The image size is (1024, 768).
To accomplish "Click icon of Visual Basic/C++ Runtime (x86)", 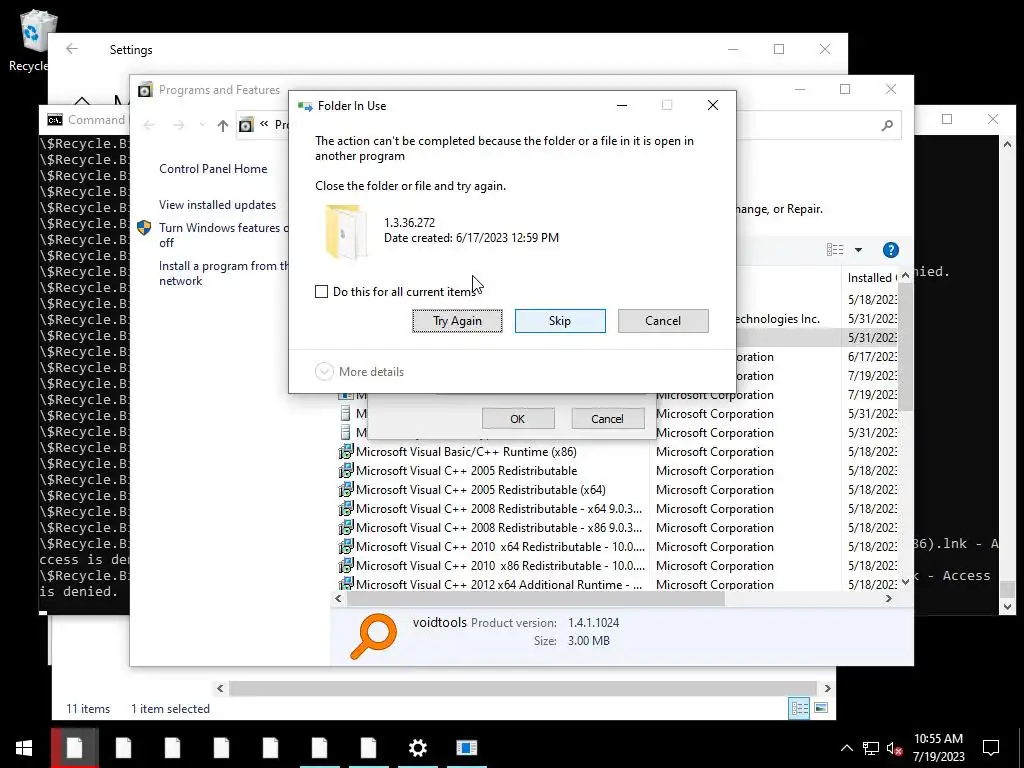I will point(345,452).
